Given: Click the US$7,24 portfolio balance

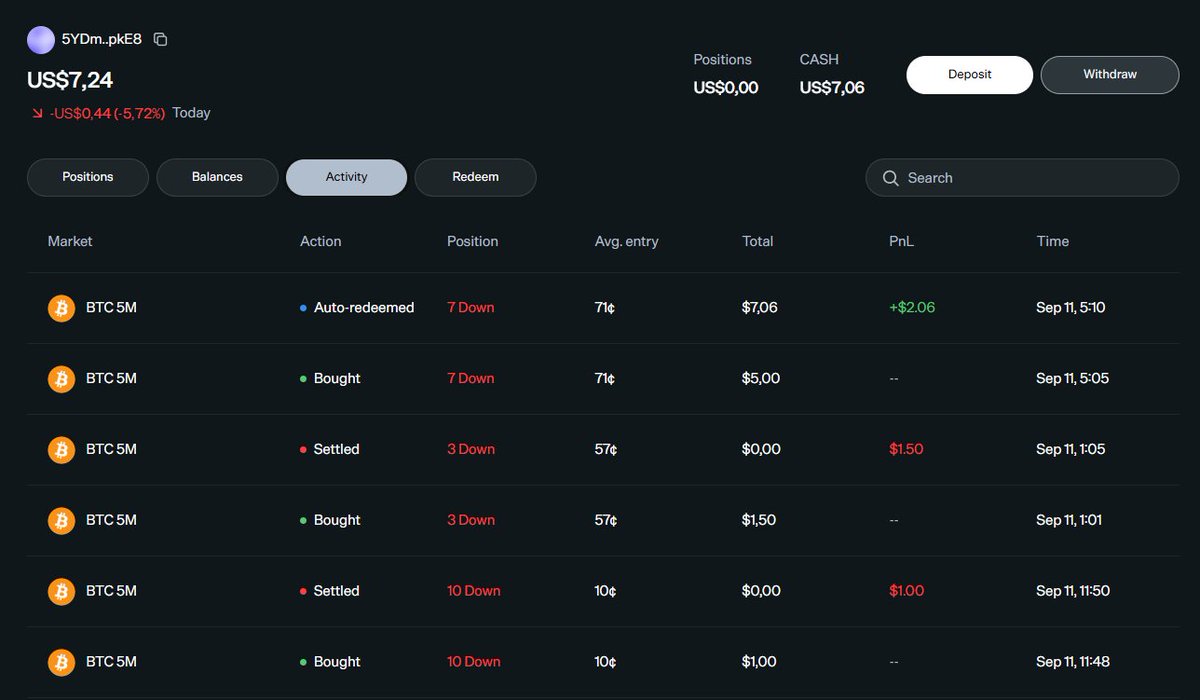Looking at the screenshot, I should click(70, 79).
